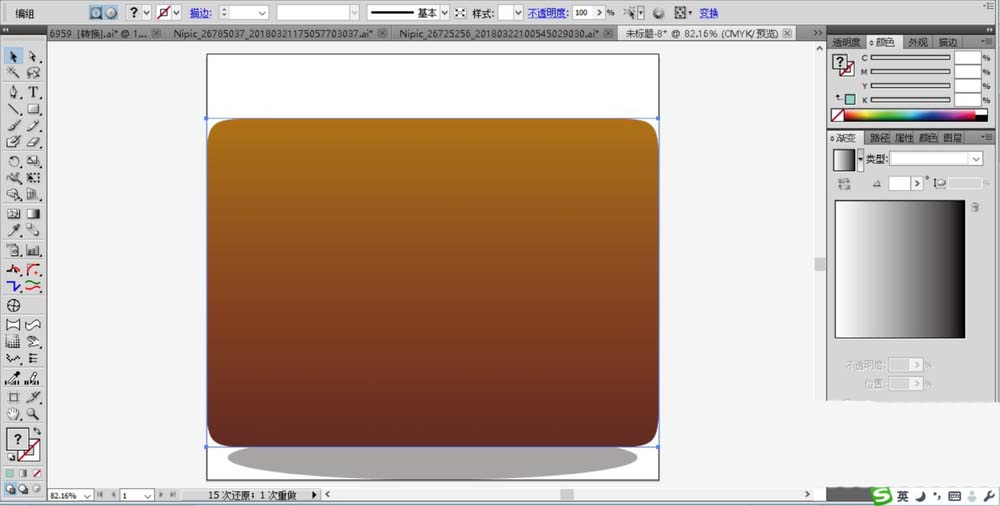Open the 样式 graphic style dropdown
The image size is (1000, 506).
(518, 13)
